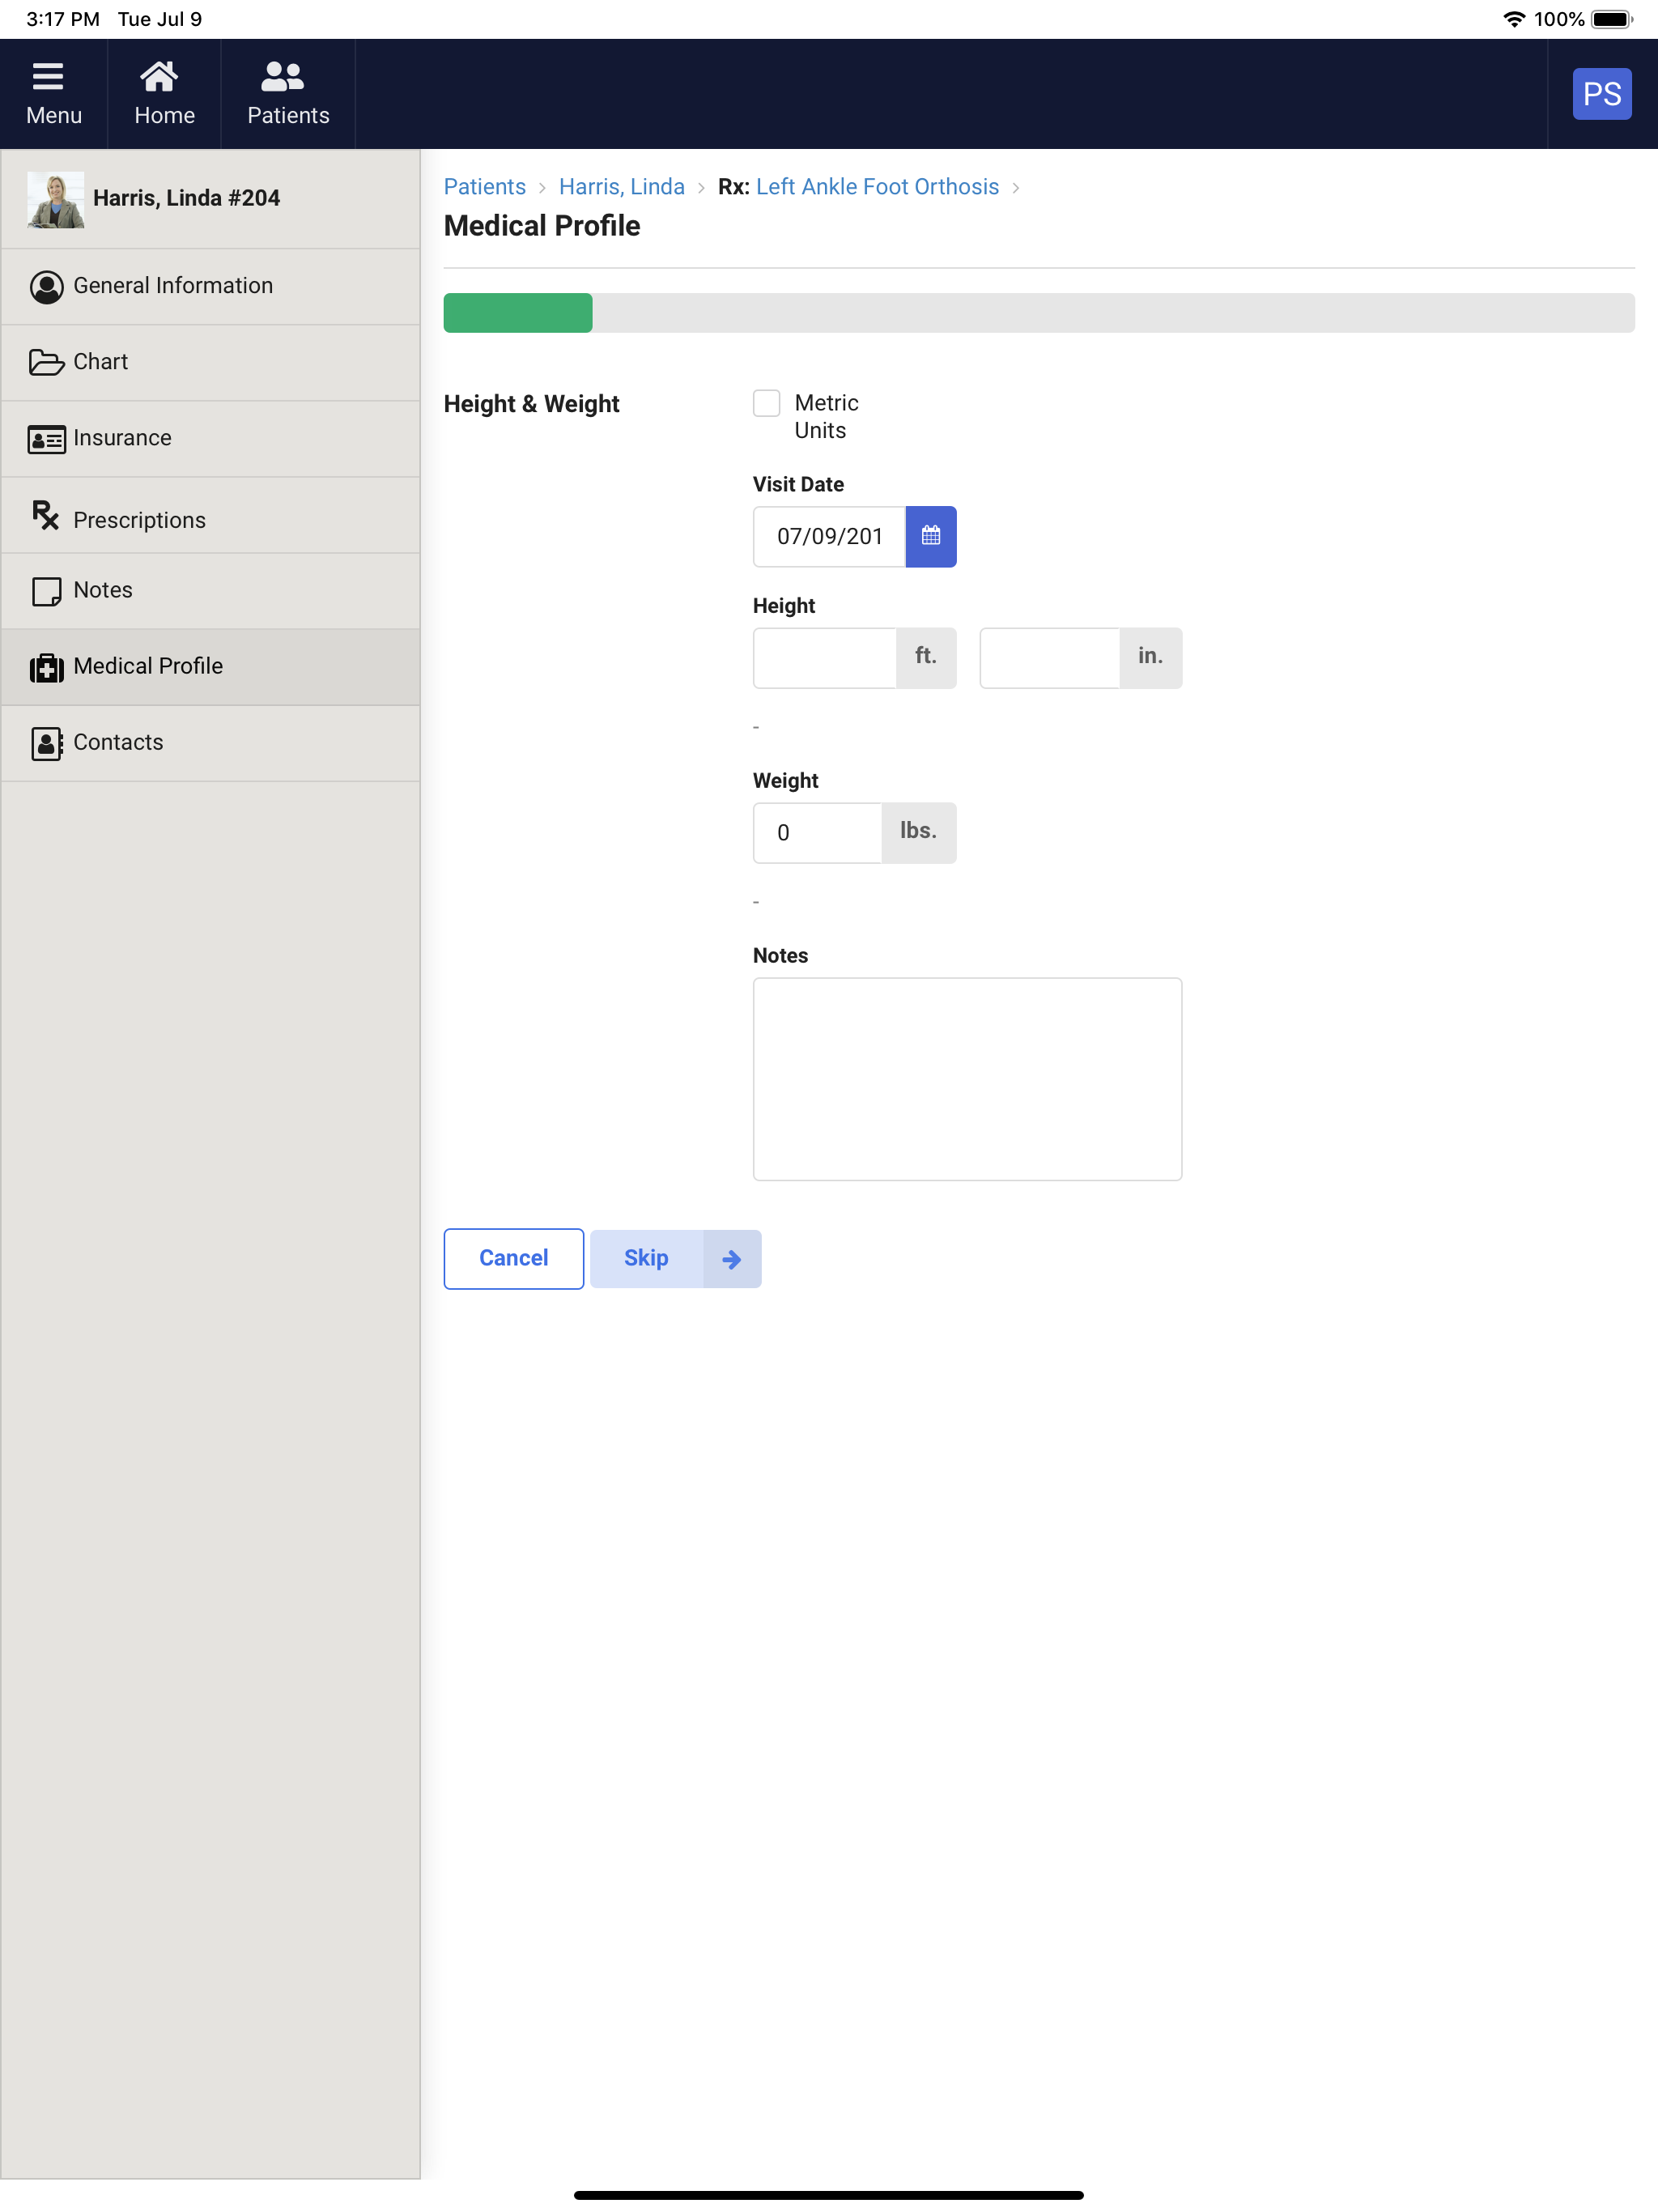Image resolution: width=1658 pixels, height=2212 pixels.
Task: Enable the Metric Units checkbox
Action: (x=767, y=403)
